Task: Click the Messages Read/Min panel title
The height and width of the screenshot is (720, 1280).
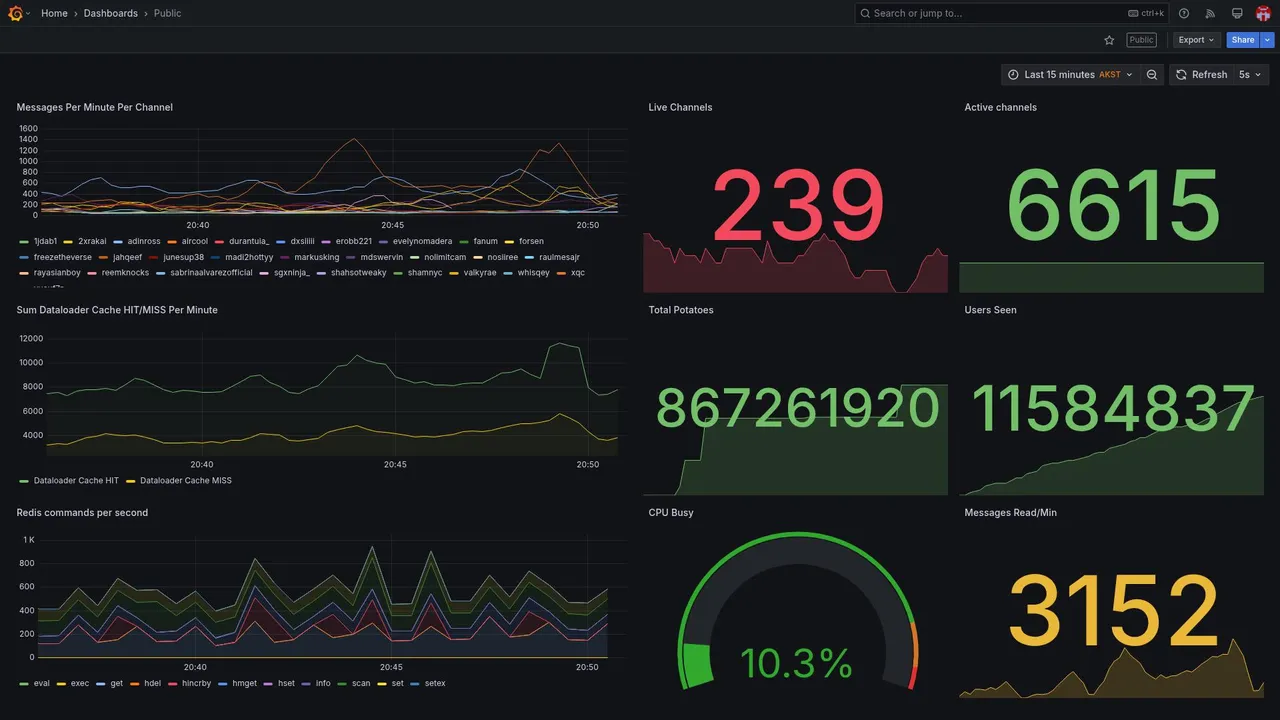Action: pyautogui.click(x=1010, y=513)
